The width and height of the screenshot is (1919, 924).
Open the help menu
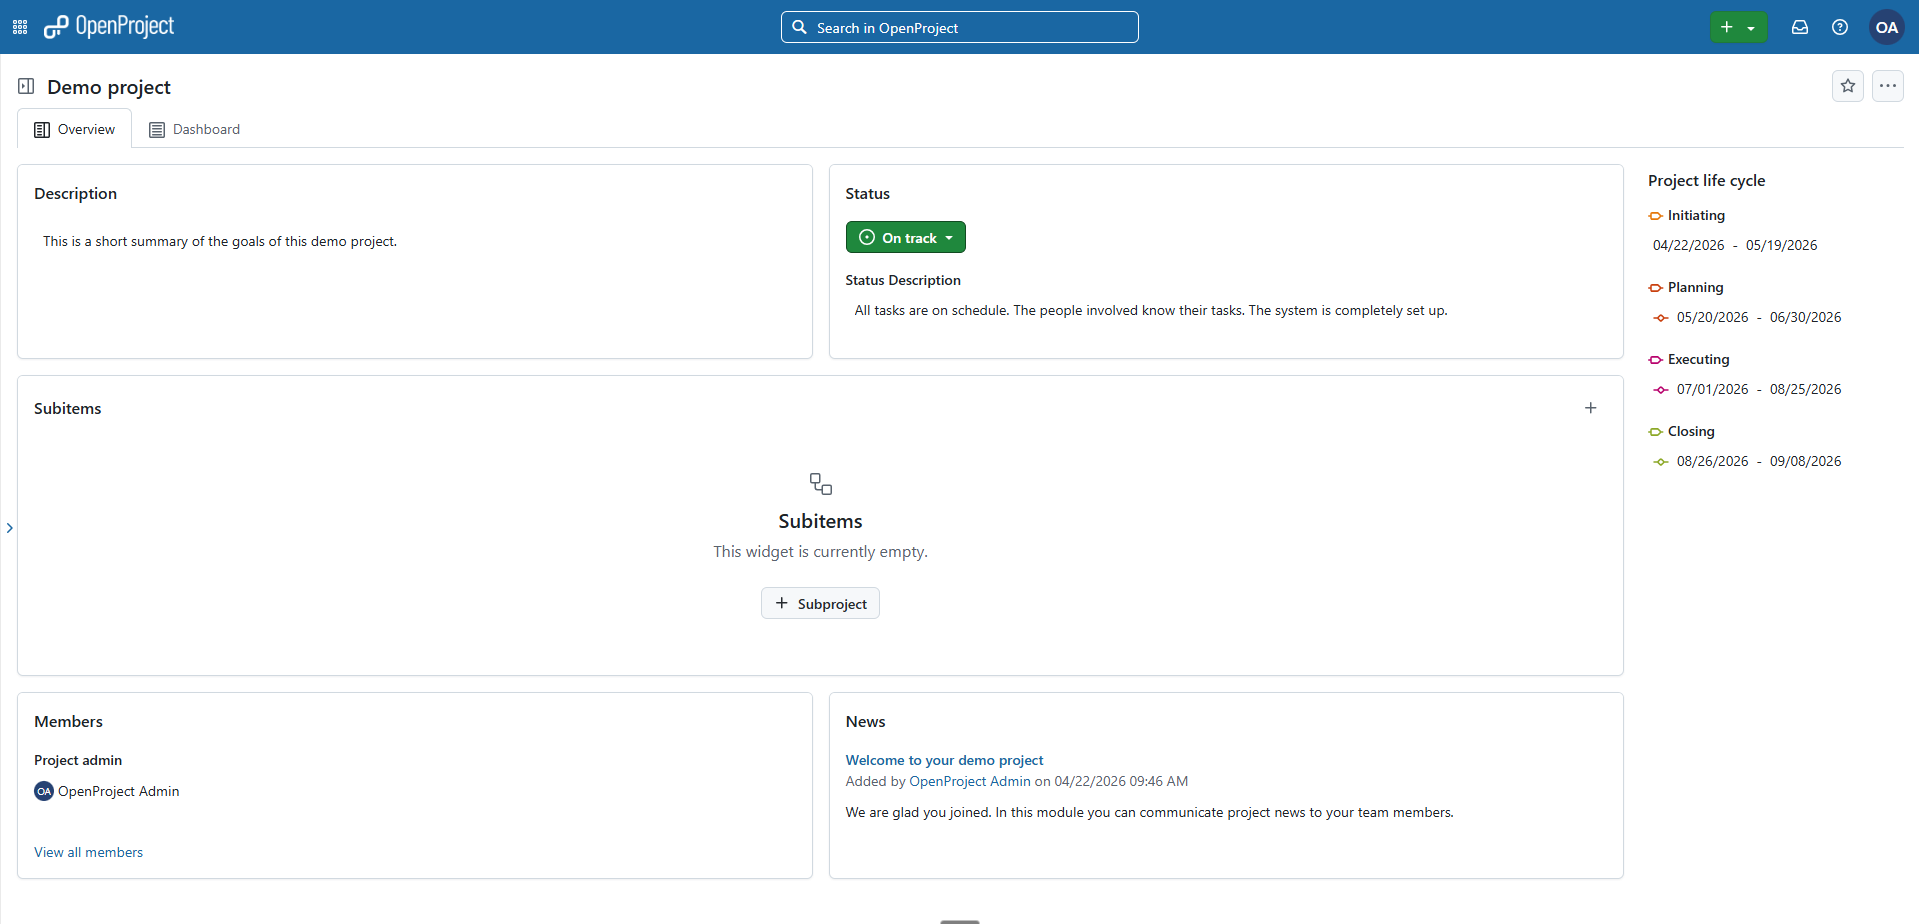(x=1839, y=27)
